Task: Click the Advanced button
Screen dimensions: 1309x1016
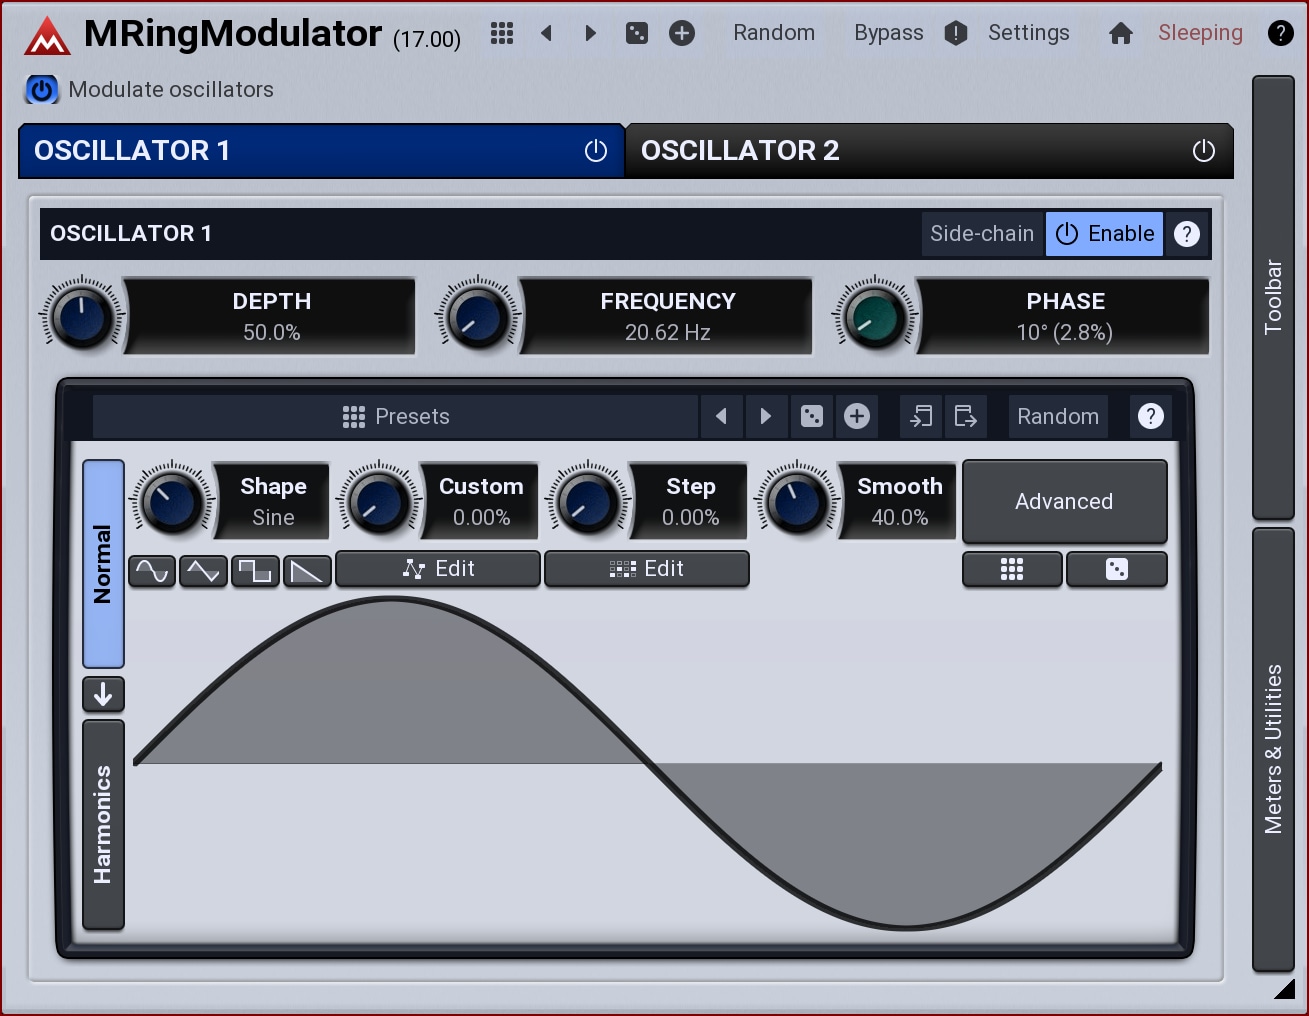Action: click(x=1064, y=502)
